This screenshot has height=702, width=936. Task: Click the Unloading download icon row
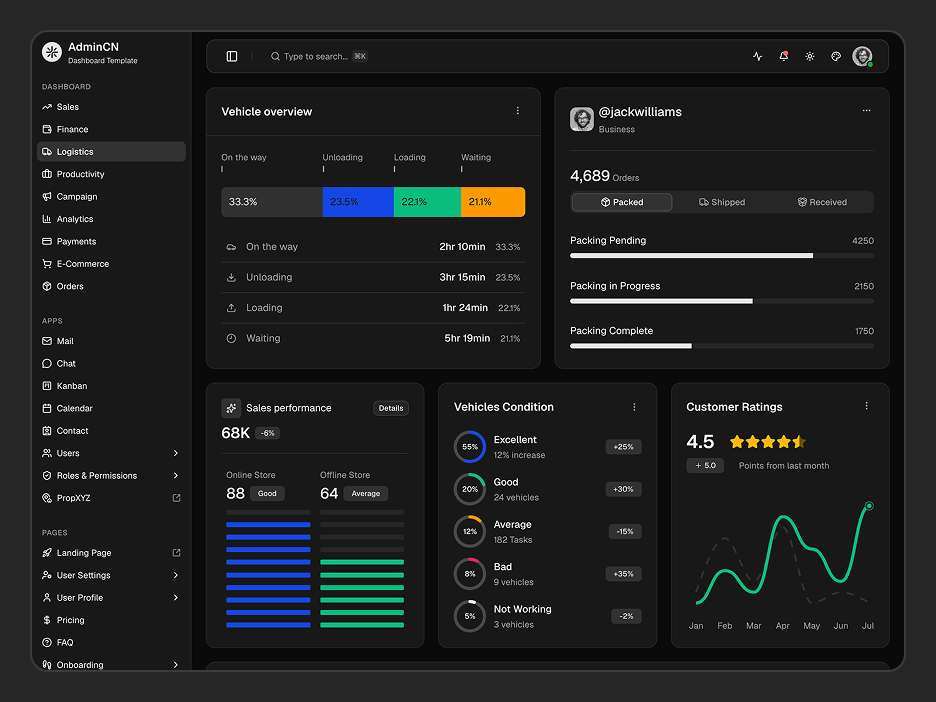pyautogui.click(x=373, y=277)
